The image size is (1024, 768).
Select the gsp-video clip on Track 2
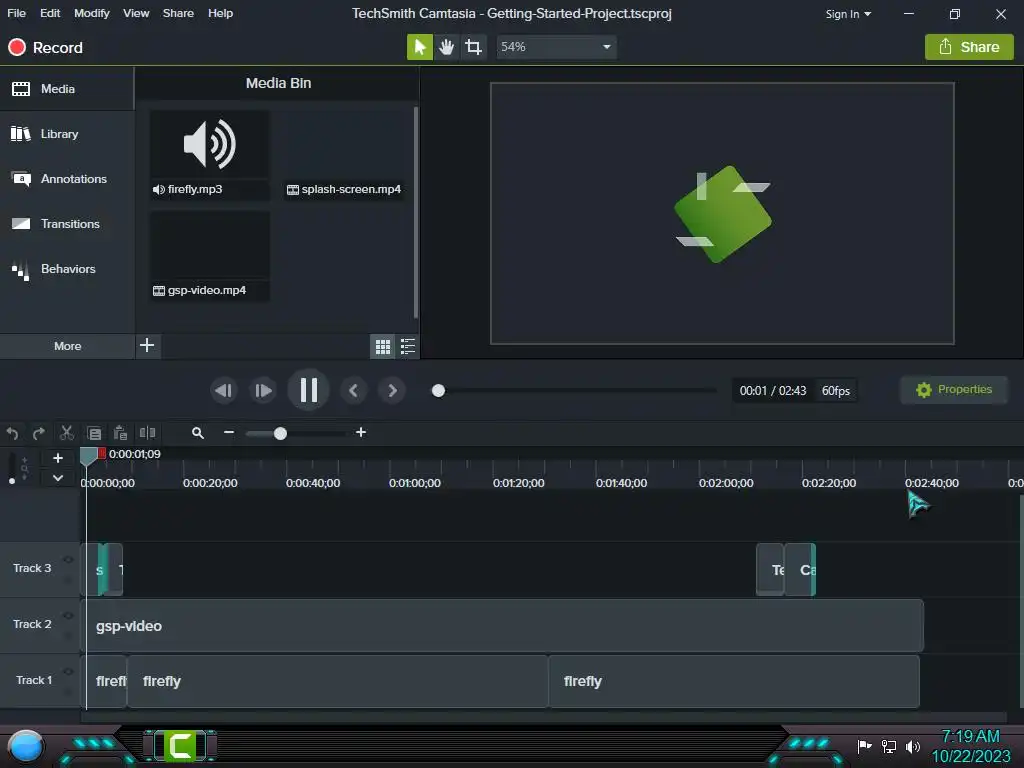tap(502, 626)
